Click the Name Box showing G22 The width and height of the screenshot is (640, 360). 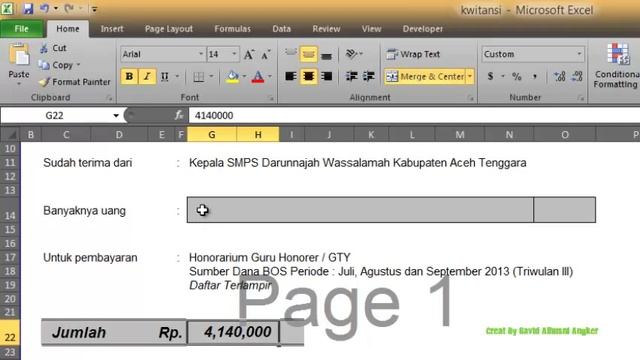tap(55, 116)
